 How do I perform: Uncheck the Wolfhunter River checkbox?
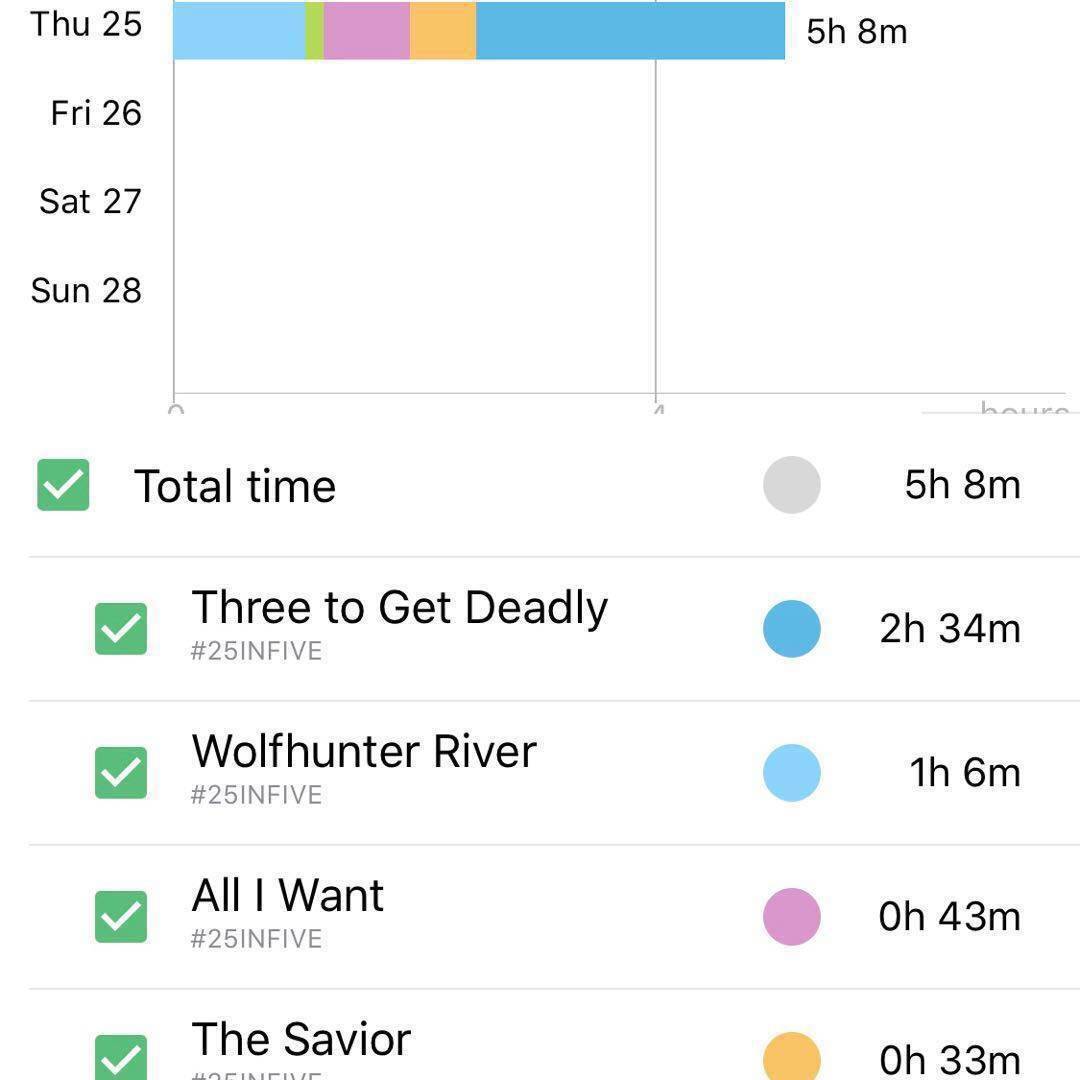[121, 773]
